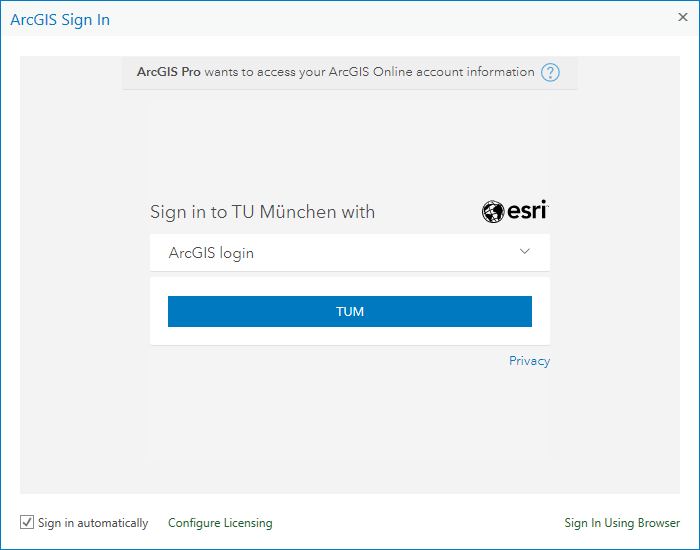Toggle the Sign in automatically checkbox
Screen dimensions: 700x550
[27, 522]
